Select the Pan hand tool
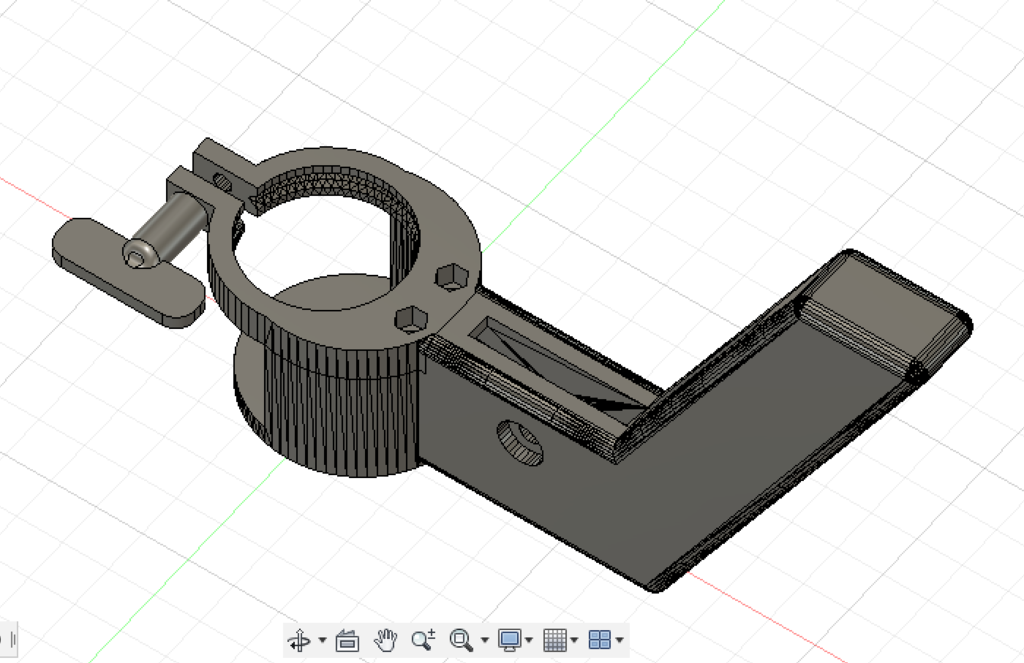The width and height of the screenshot is (1024, 663). (x=385, y=640)
